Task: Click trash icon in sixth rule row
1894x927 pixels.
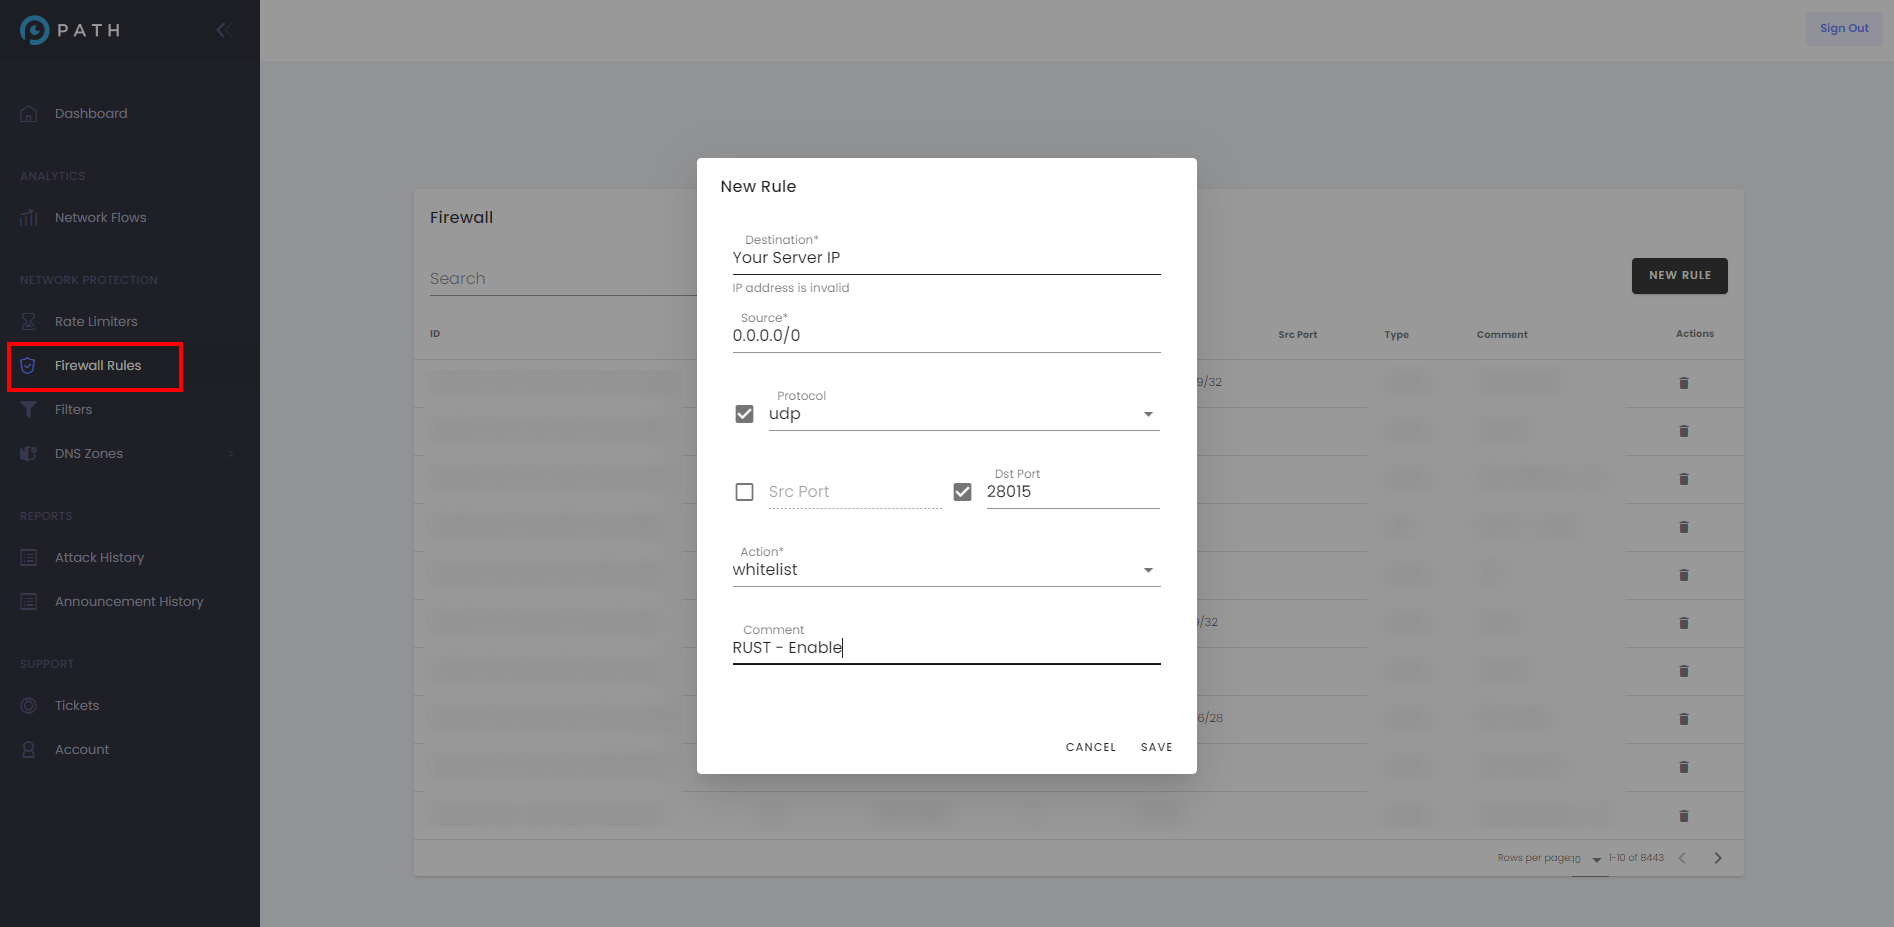Action: [x=1684, y=623]
